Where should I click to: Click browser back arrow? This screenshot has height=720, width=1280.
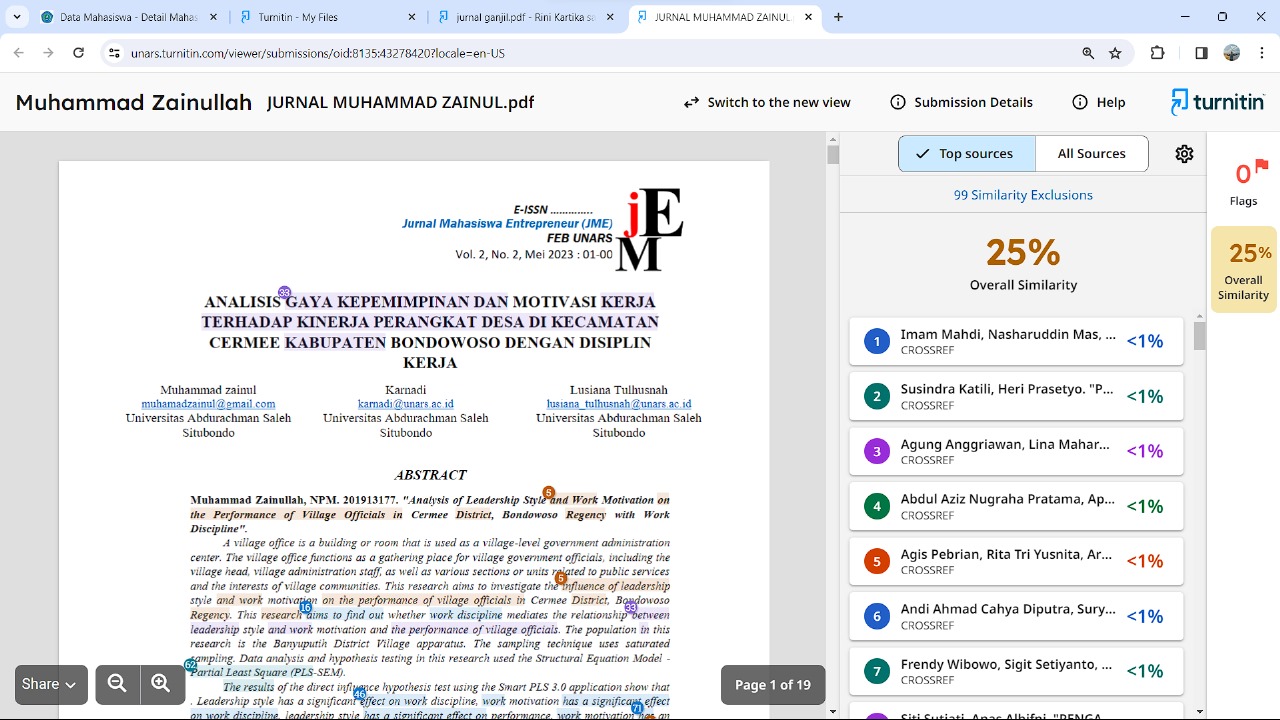tap(18, 53)
